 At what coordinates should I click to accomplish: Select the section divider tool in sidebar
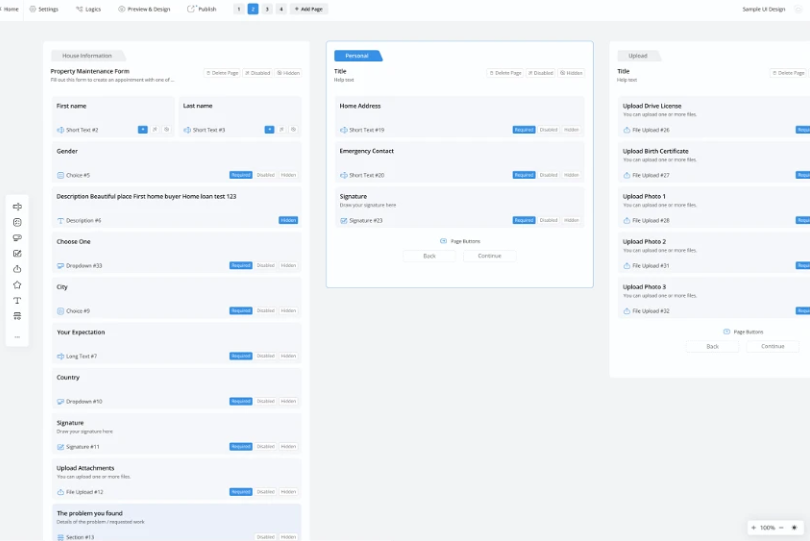pyautogui.click(x=17, y=316)
